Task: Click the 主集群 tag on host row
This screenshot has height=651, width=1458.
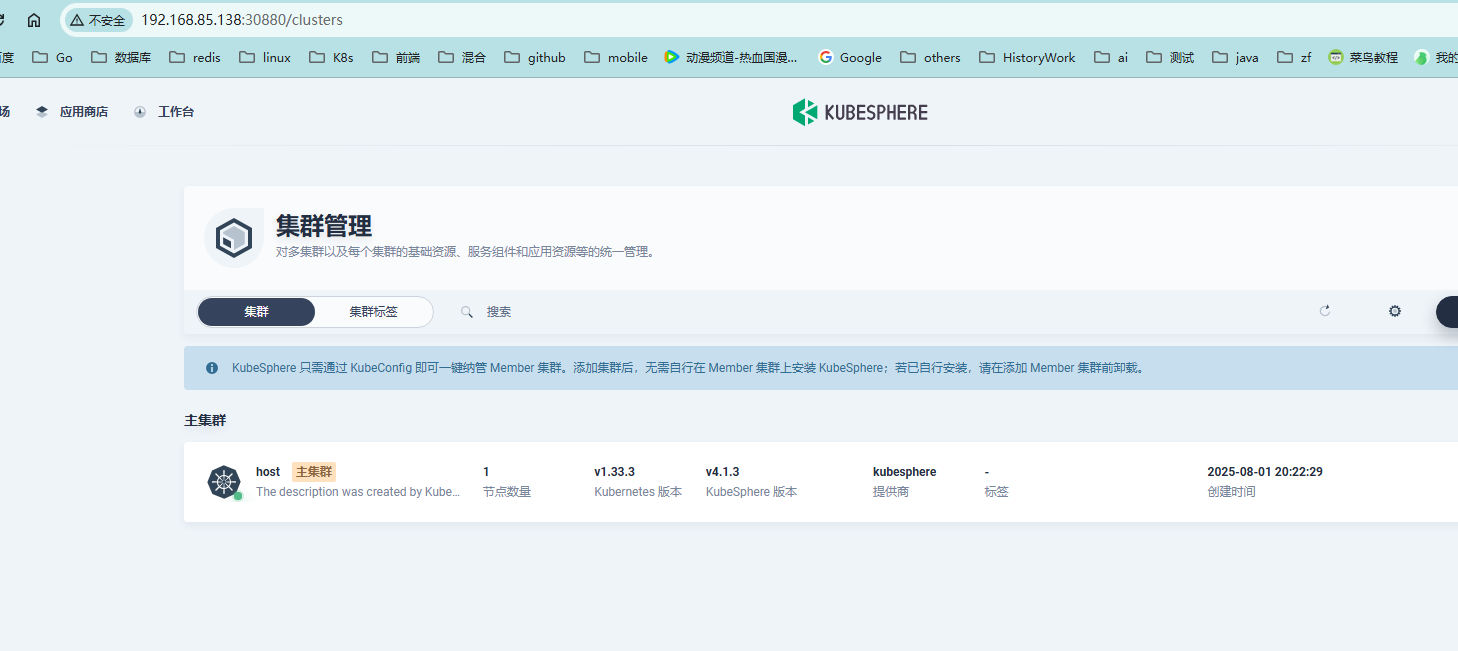Action: [x=314, y=472]
